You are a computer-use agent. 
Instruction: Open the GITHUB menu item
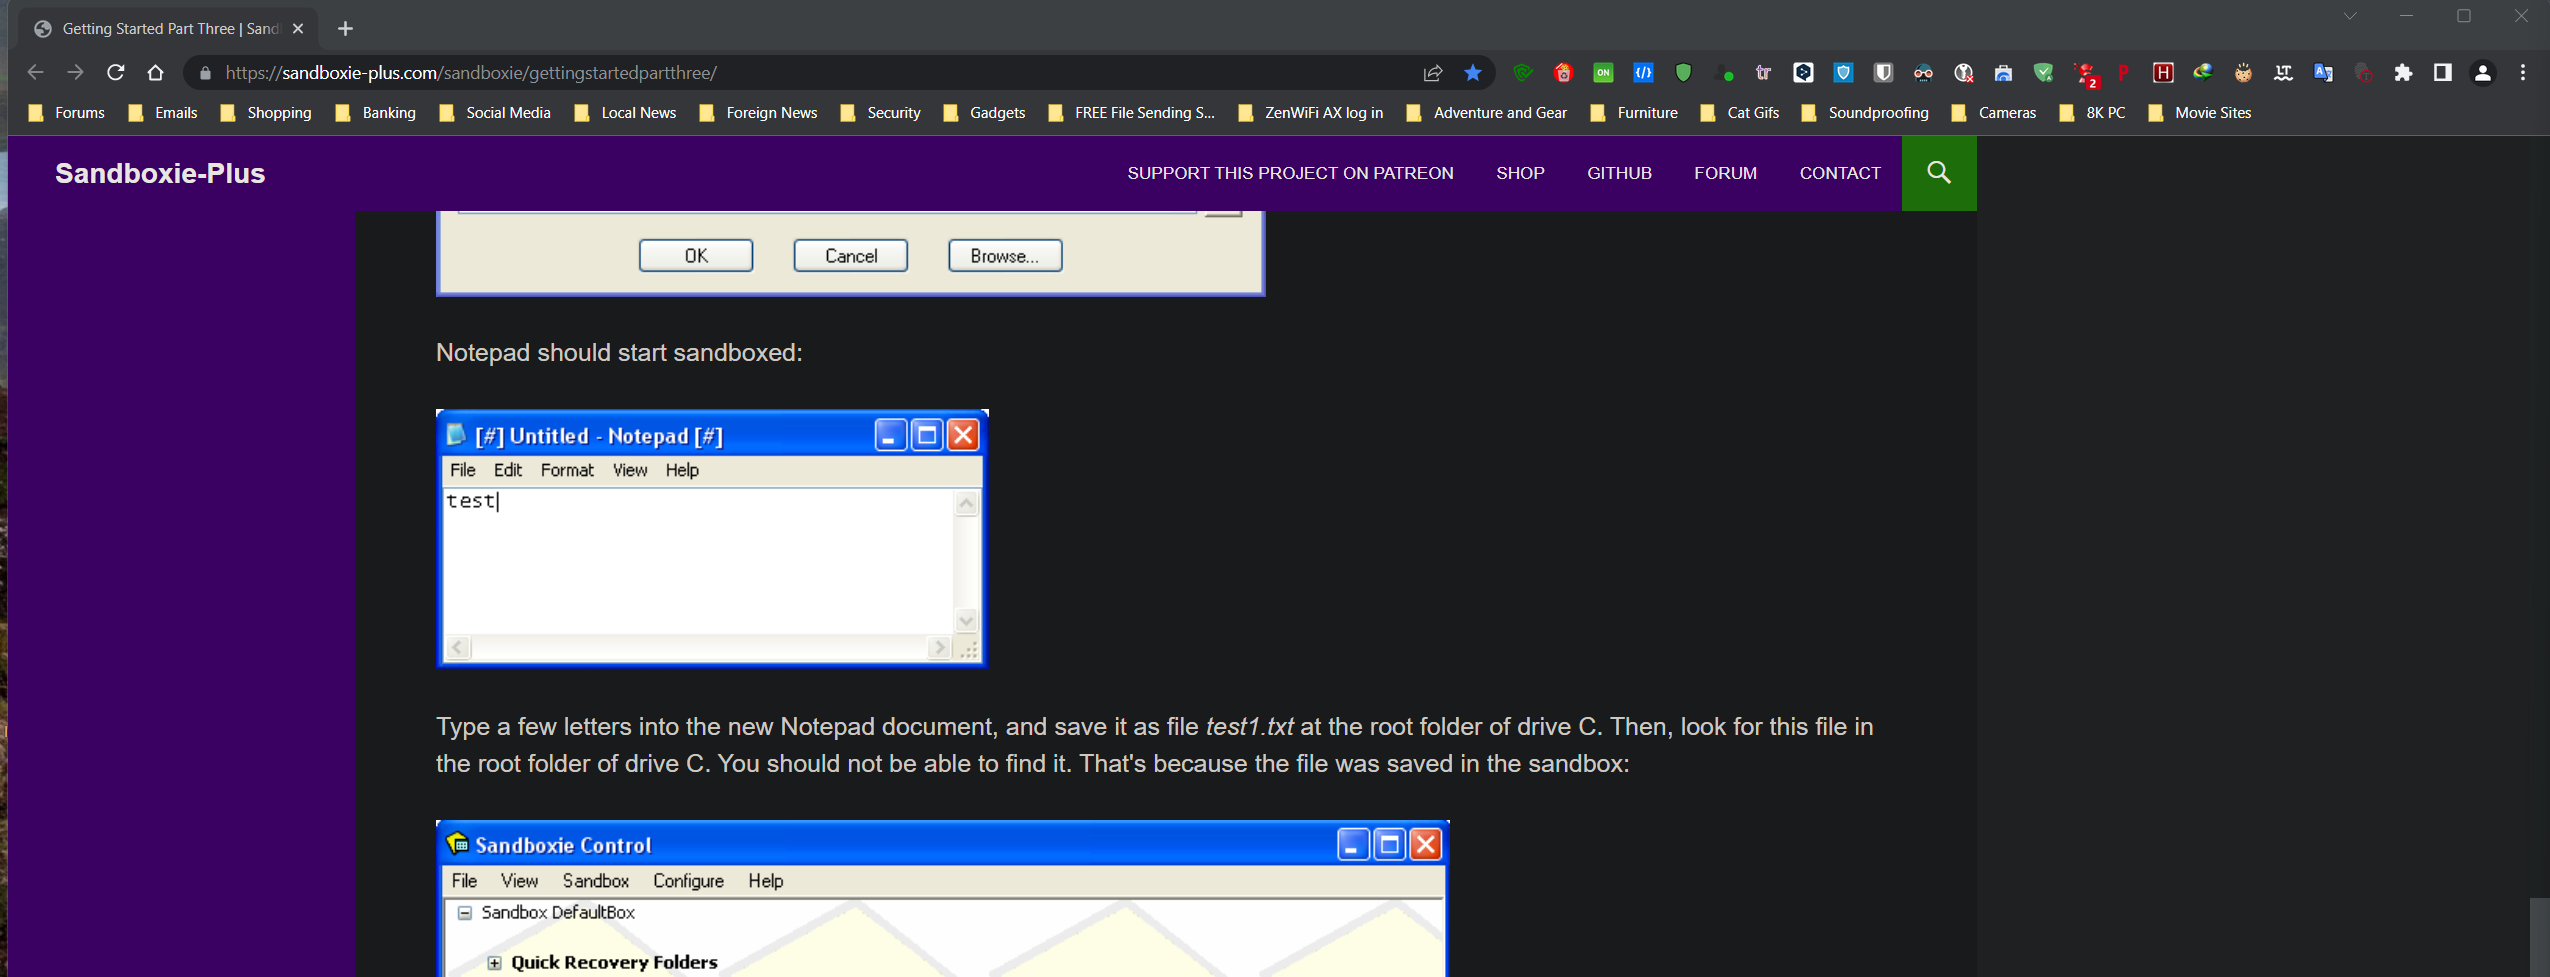coord(1619,173)
